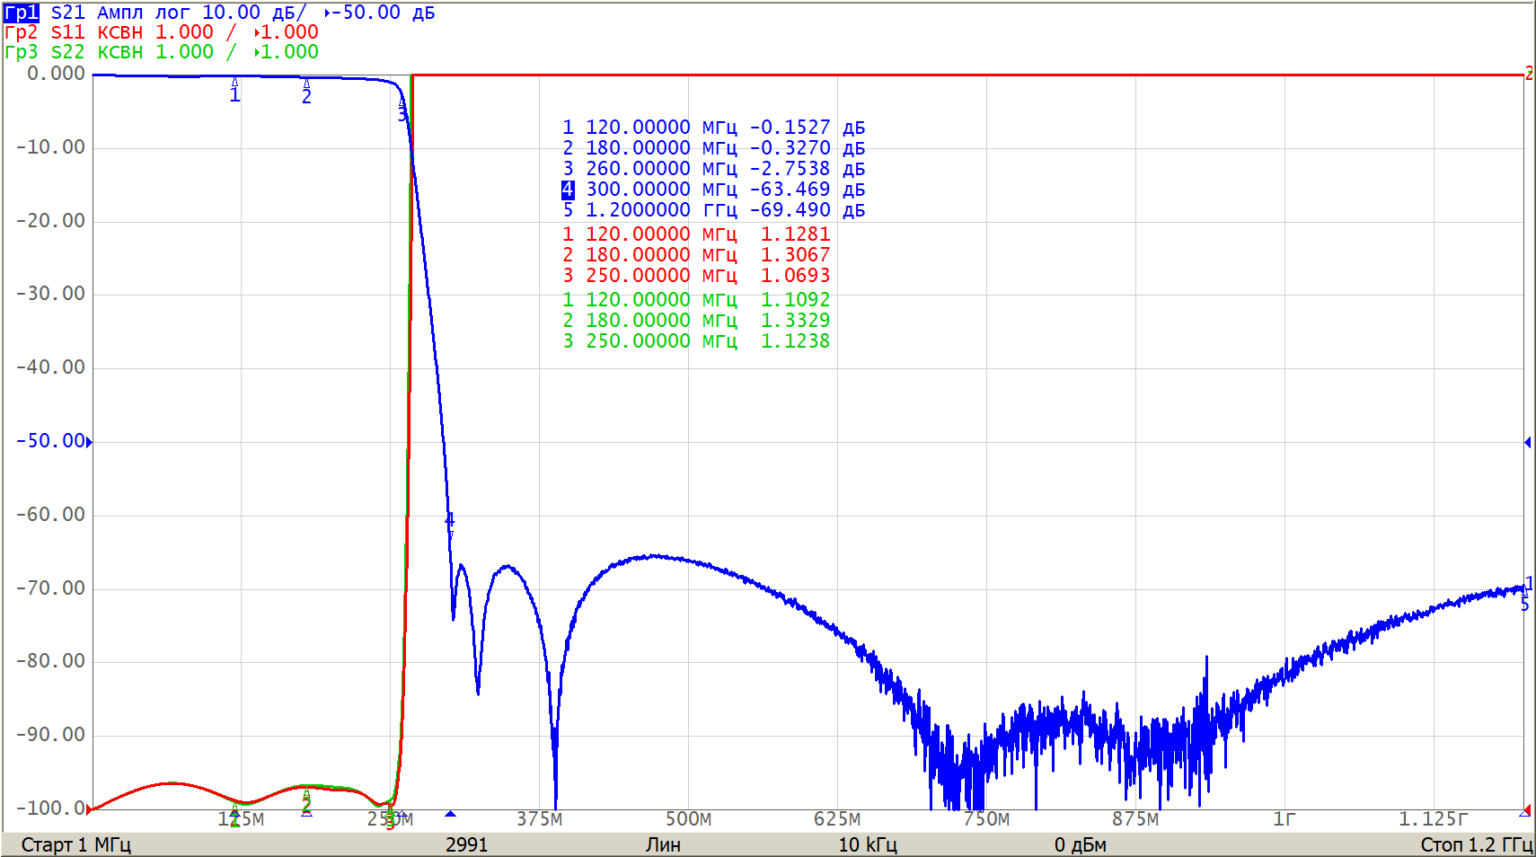Image resolution: width=1536 pixels, height=857 pixels.
Task: Click the solid blue marker triangle on frequency axis
Action: point(450,814)
